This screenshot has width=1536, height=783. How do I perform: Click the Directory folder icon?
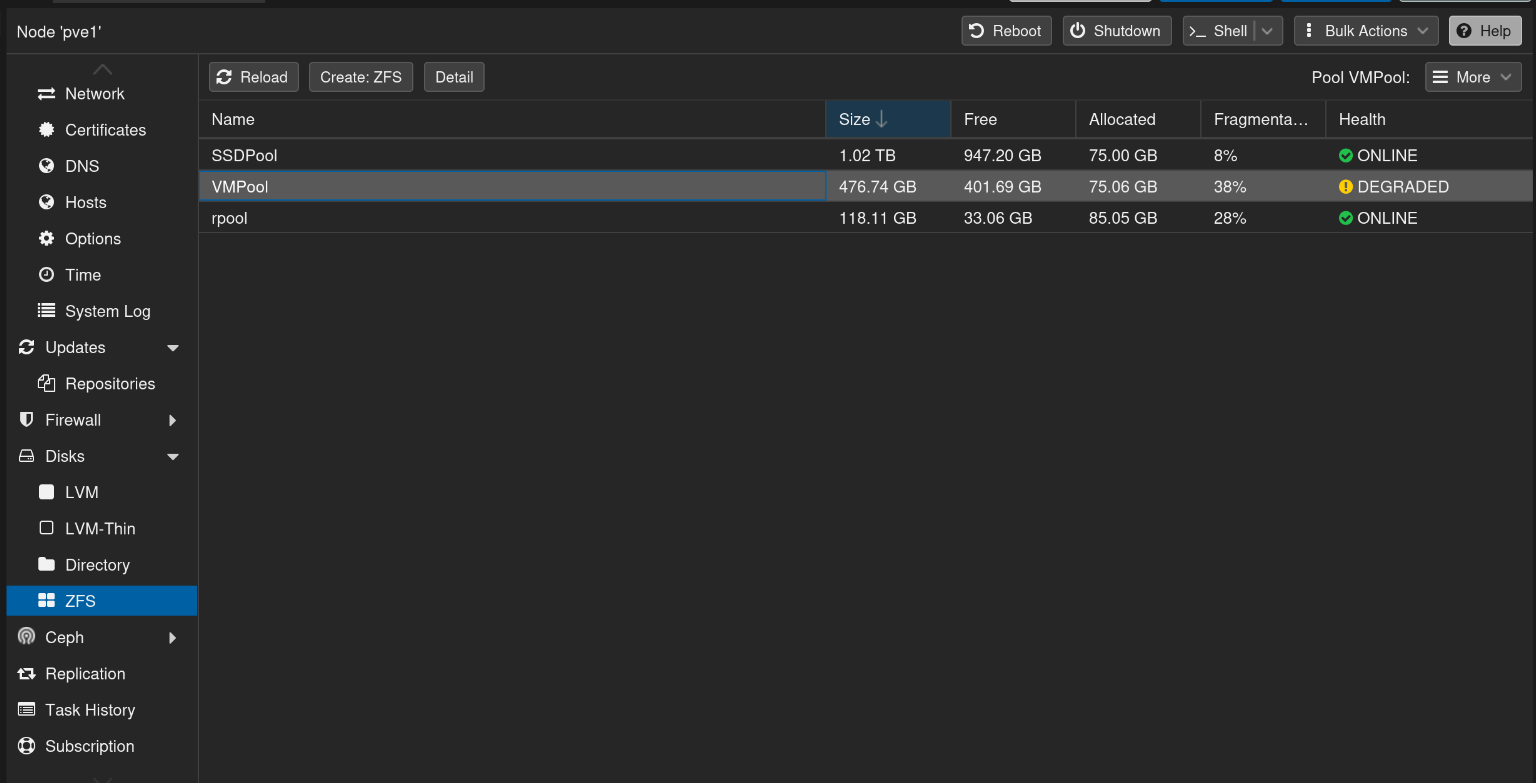tap(46, 564)
